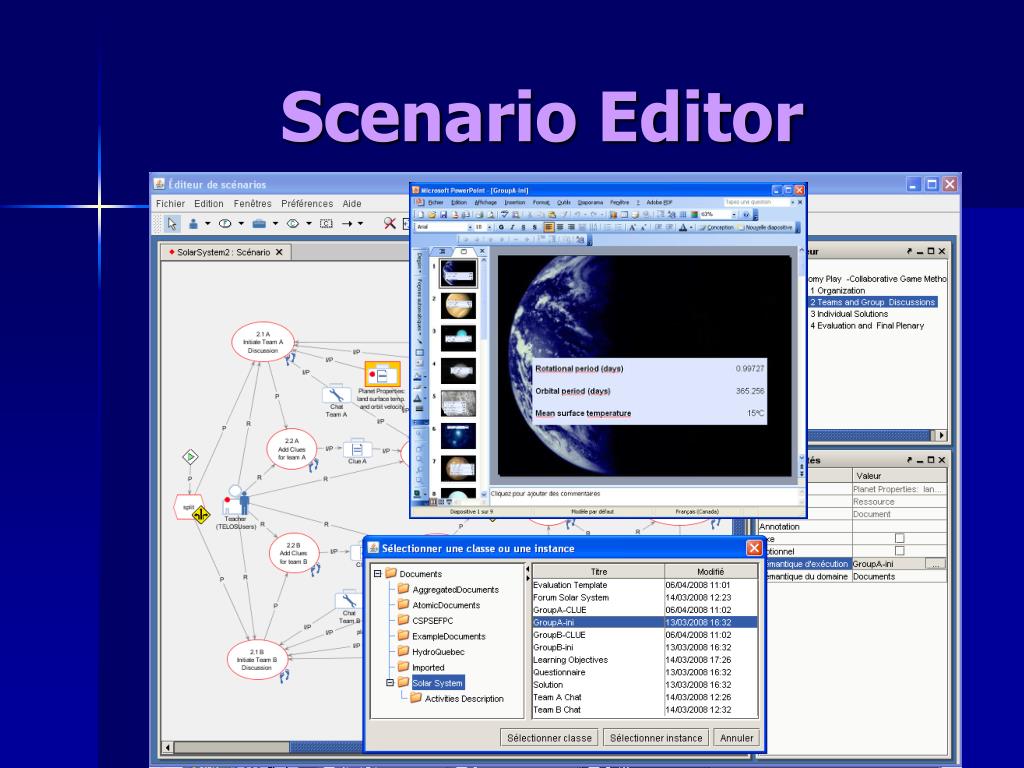1024x768 pixels.
Task: Center text using the PowerPoint toolbar
Action: click(x=560, y=227)
